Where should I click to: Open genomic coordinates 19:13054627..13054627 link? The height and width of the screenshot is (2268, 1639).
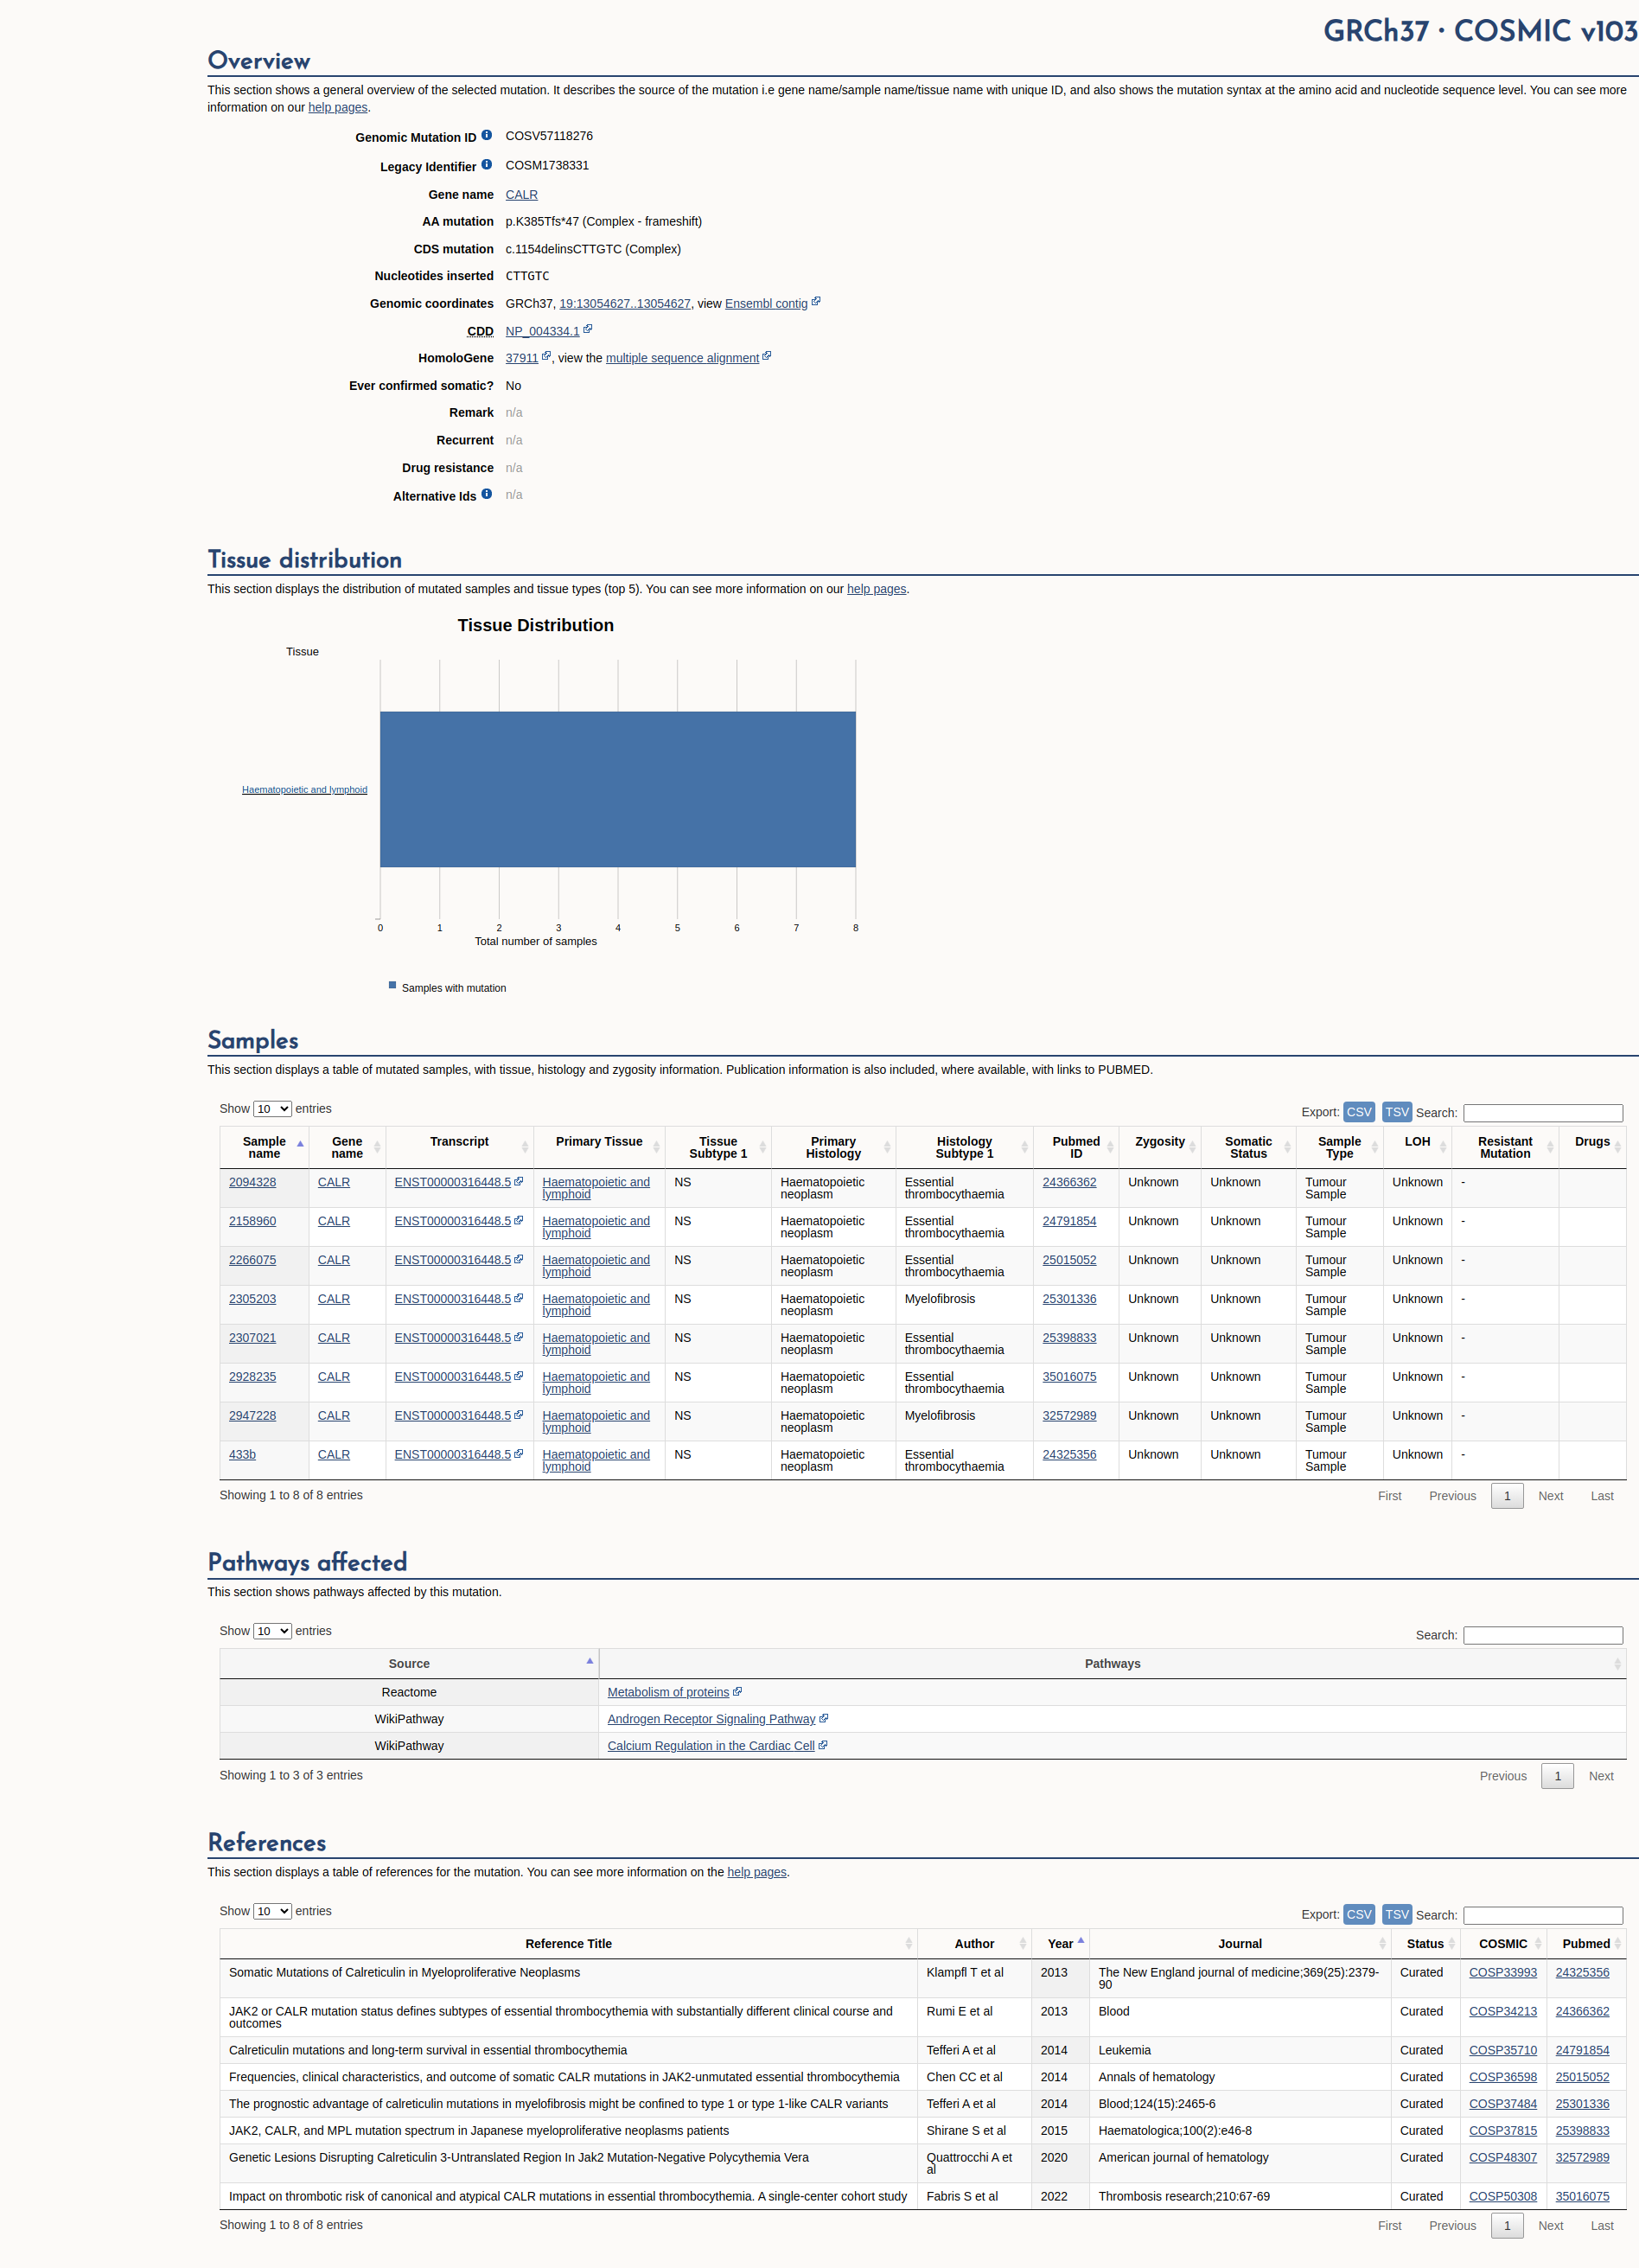[625, 304]
